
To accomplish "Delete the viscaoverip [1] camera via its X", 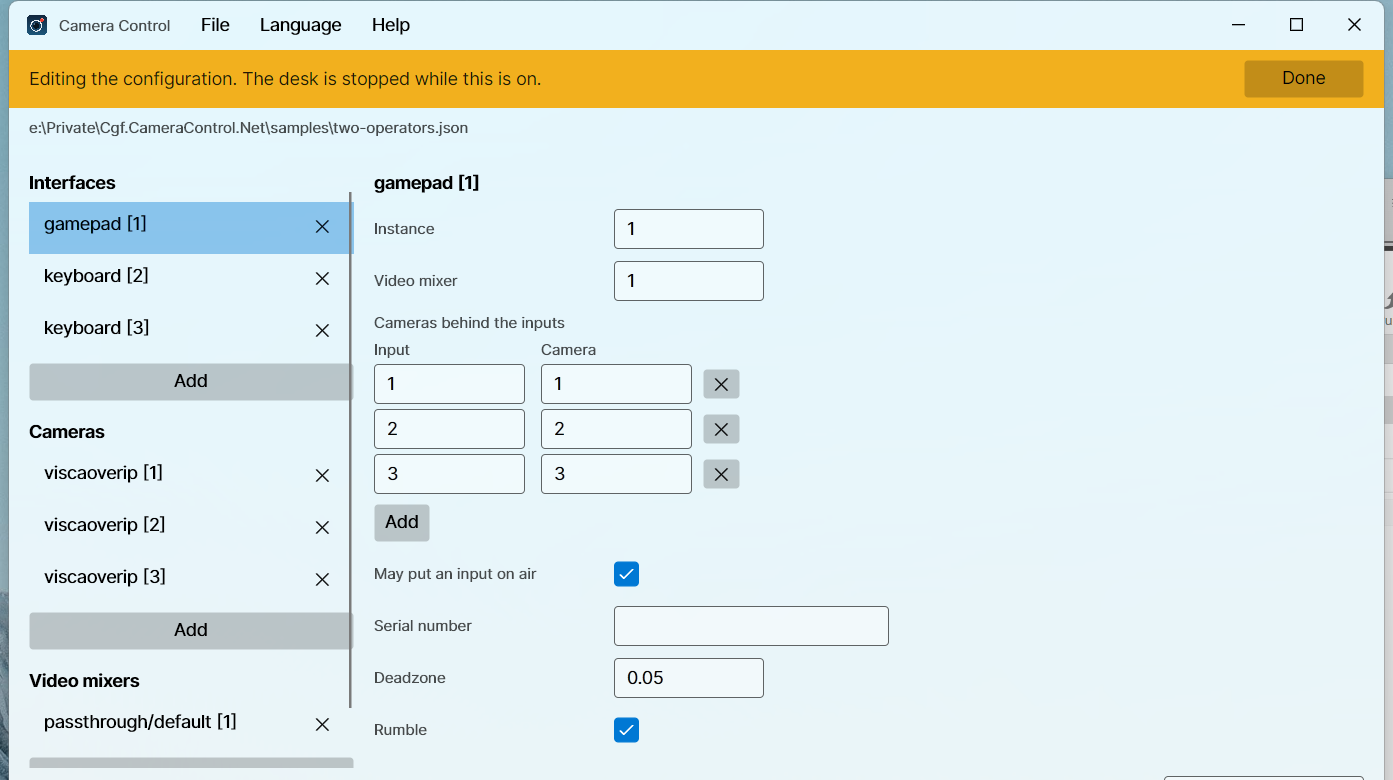I will [x=322, y=476].
